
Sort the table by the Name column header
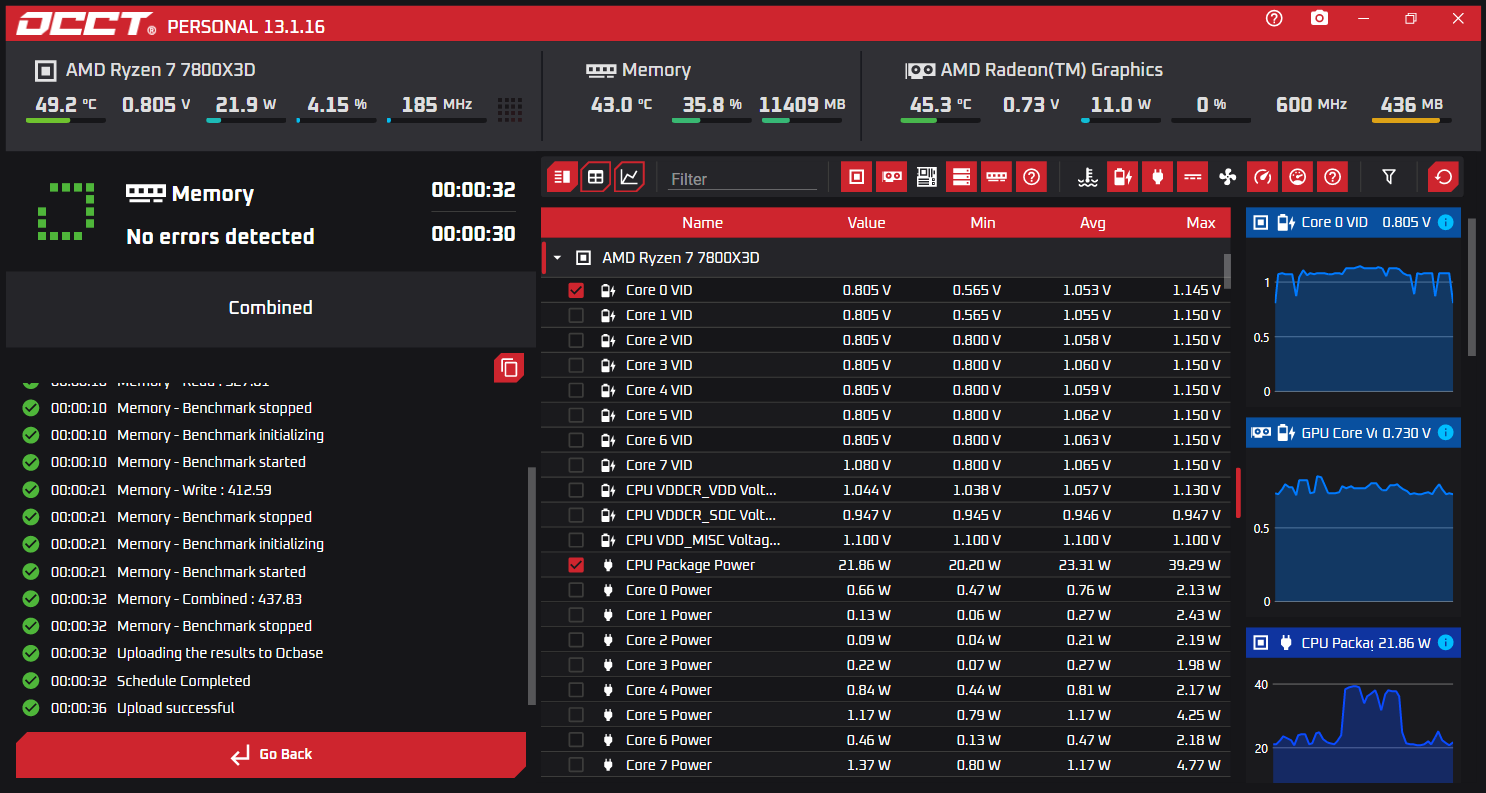(x=702, y=223)
